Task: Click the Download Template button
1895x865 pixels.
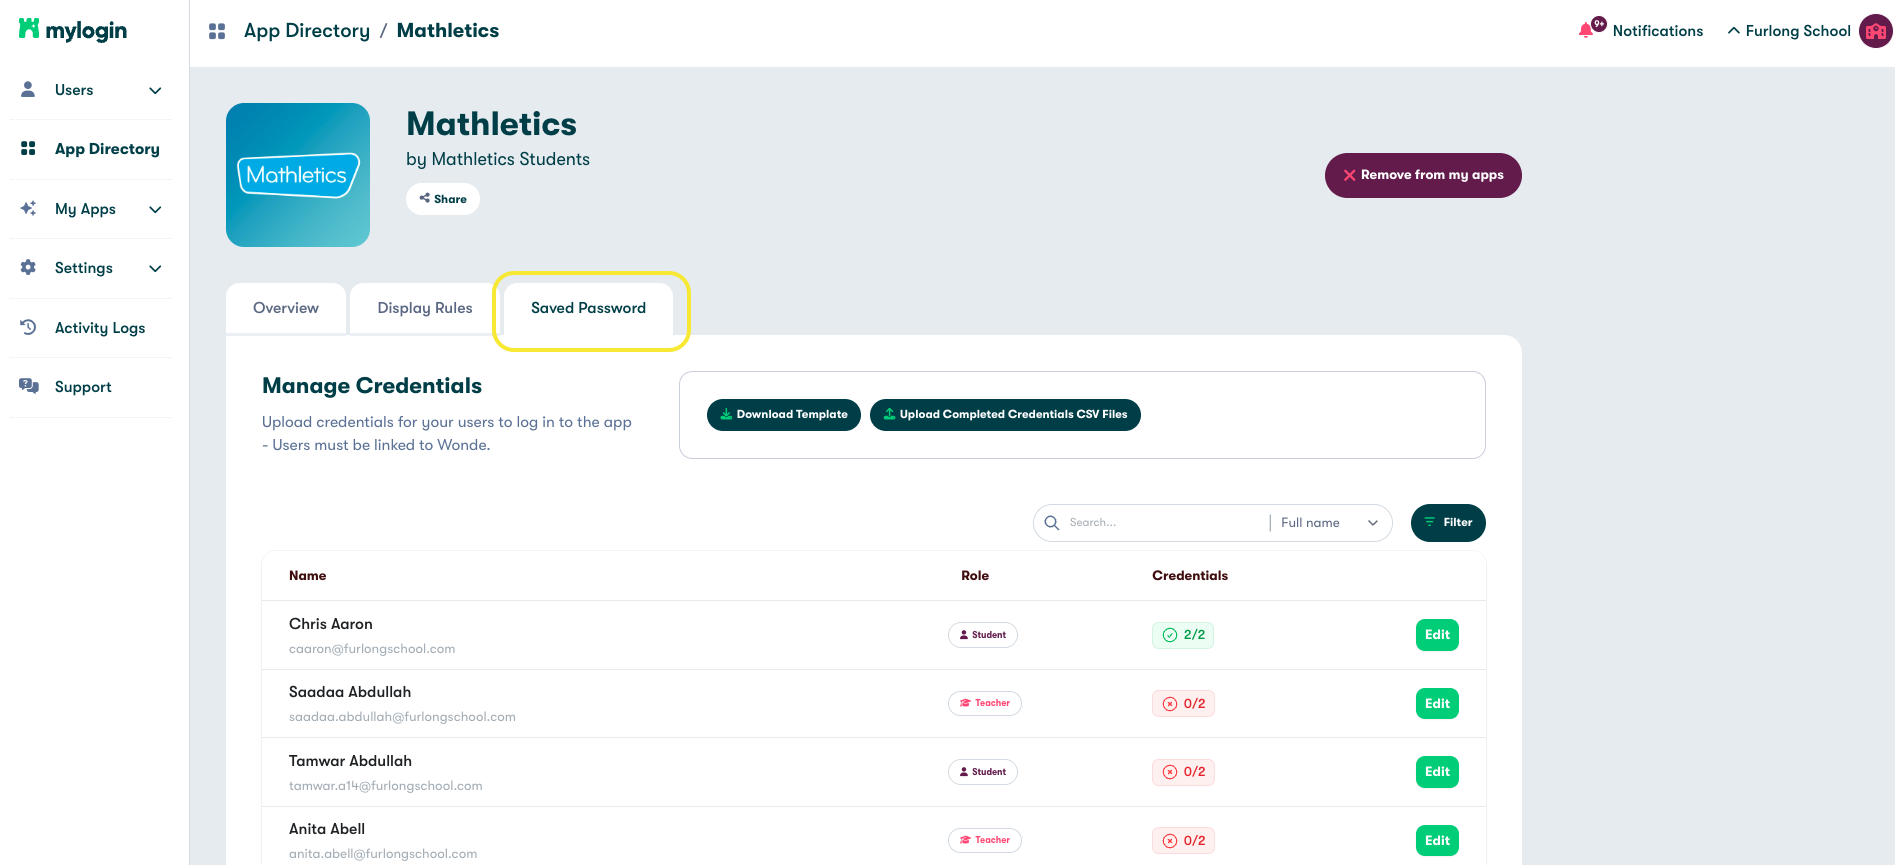Action: coord(784,415)
